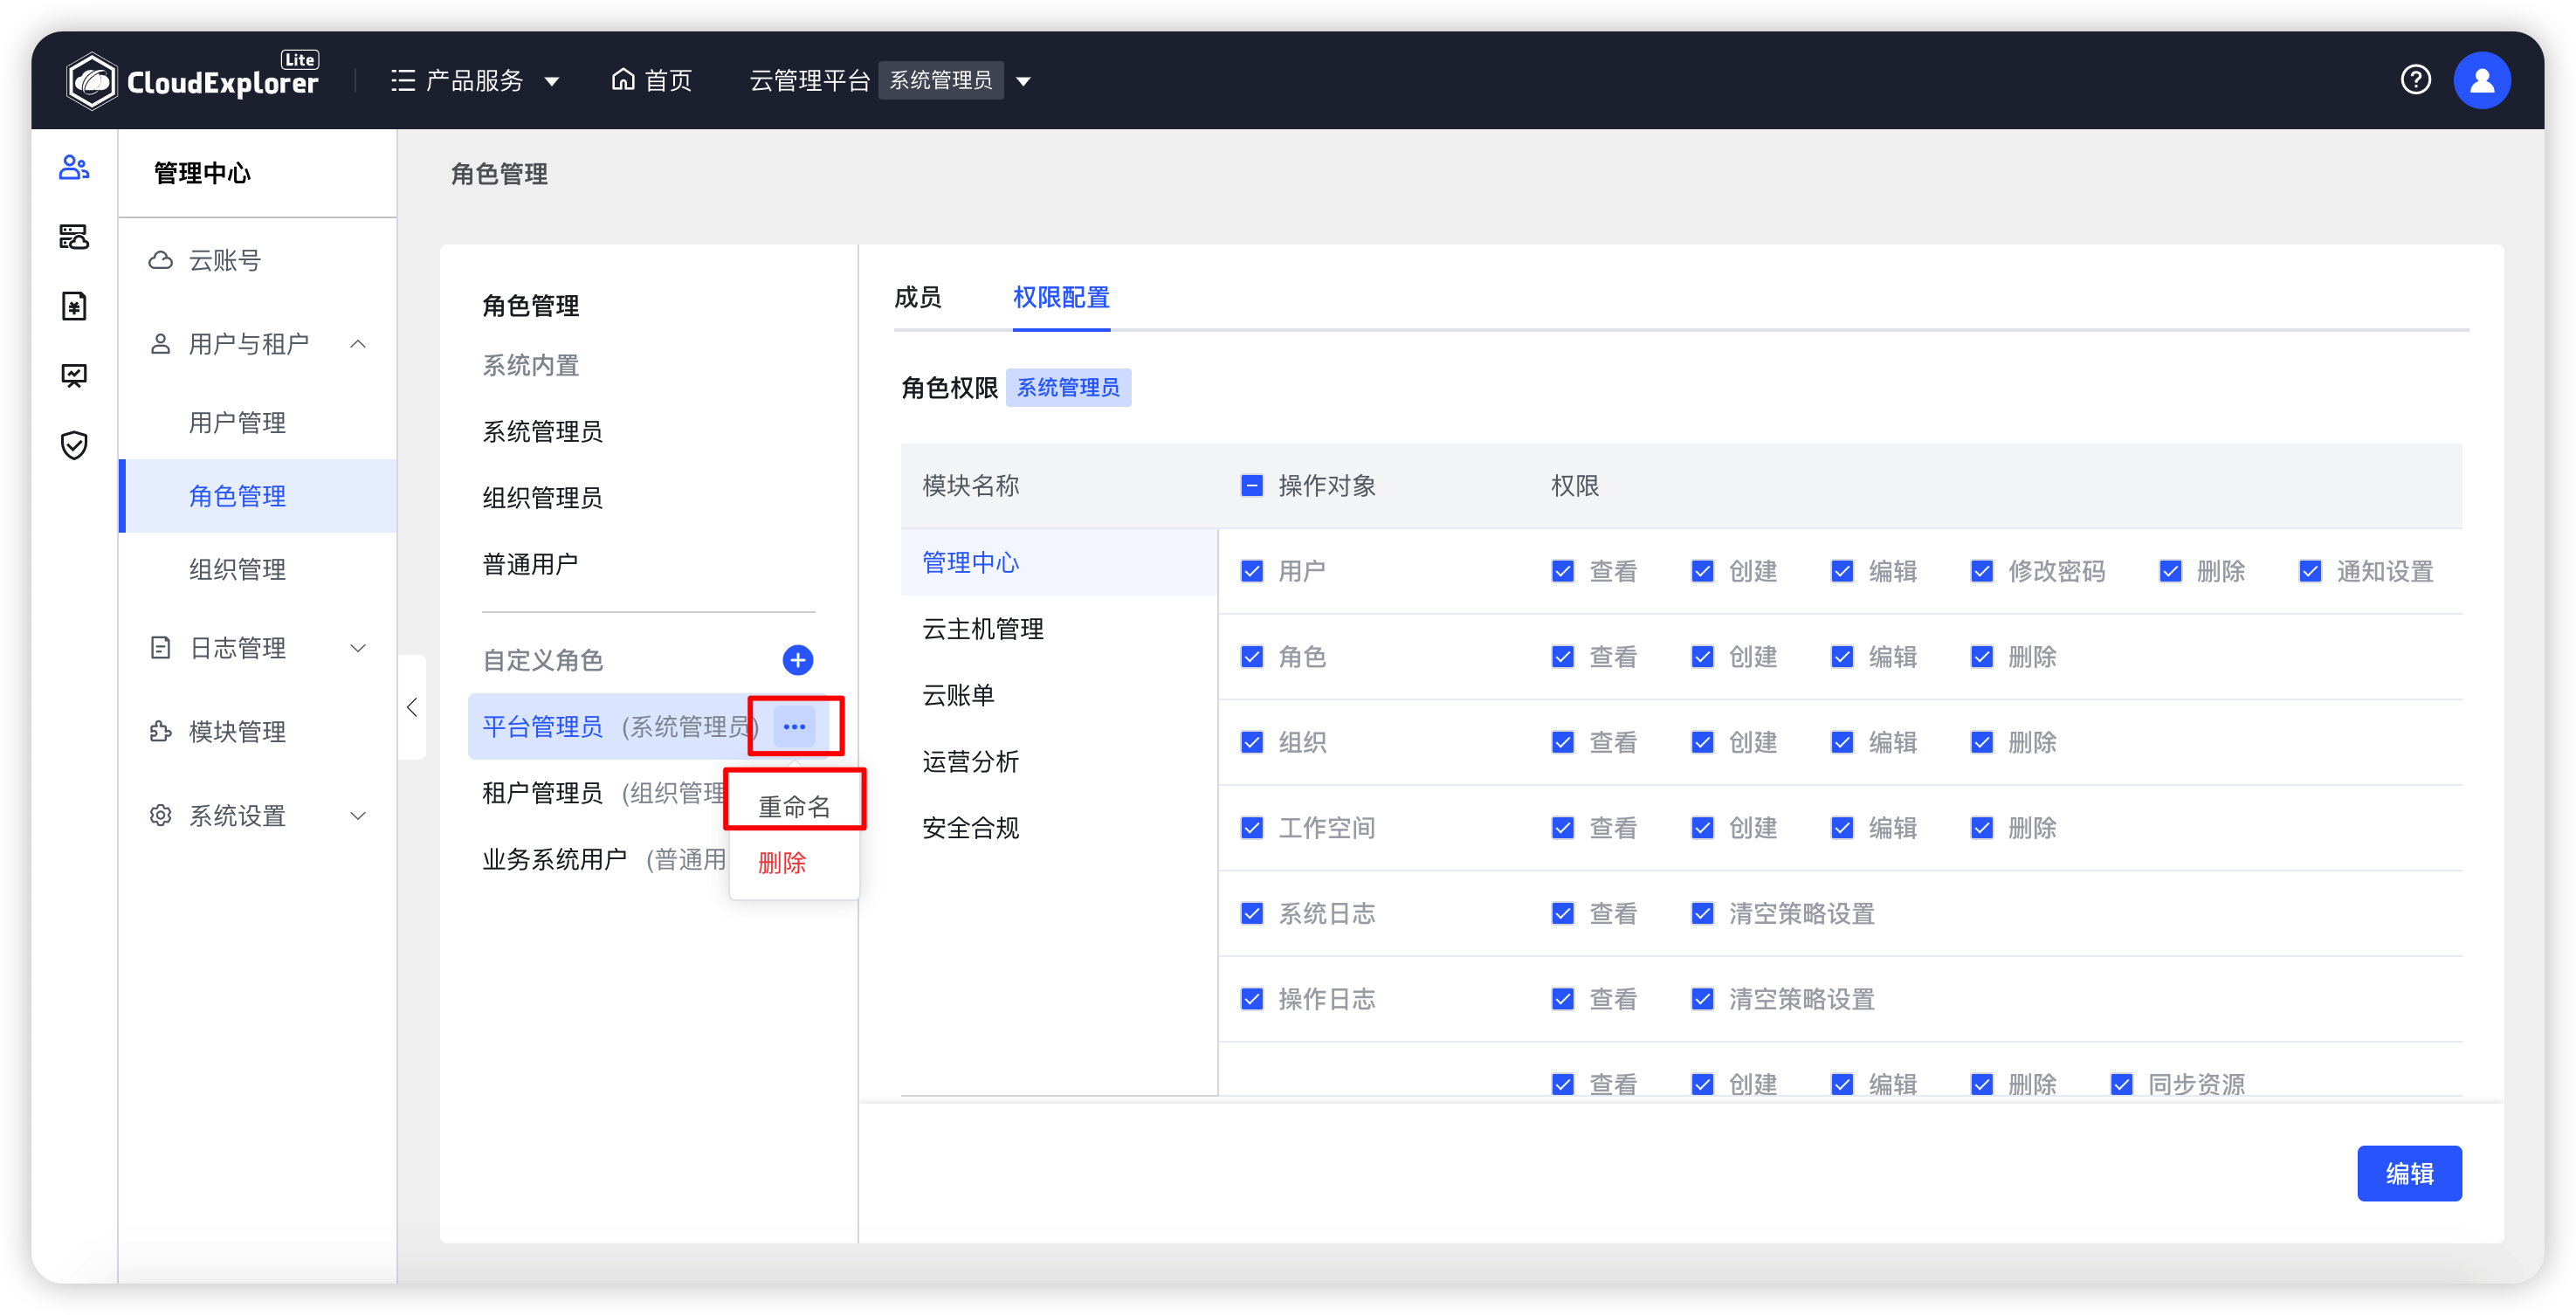Click the puzzle icon next to 模块管理
This screenshot has height=1315, width=2576.
160,731
